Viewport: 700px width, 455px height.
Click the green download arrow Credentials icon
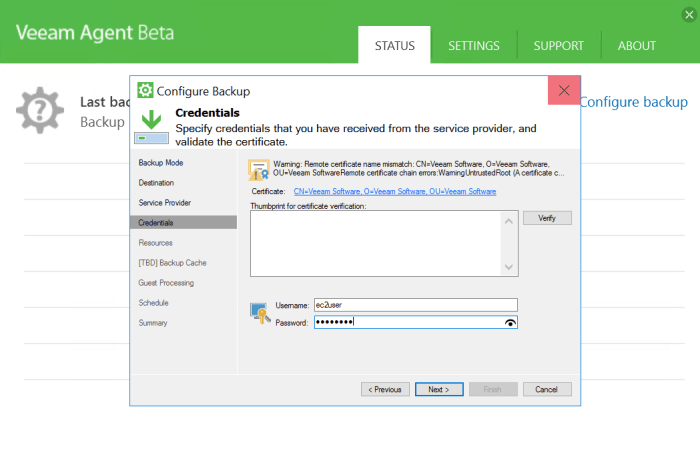[x=151, y=127]
